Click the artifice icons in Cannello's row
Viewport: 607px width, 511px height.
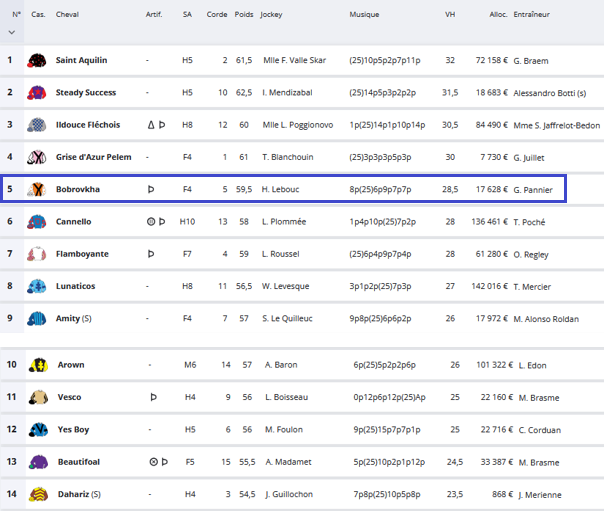157,222
